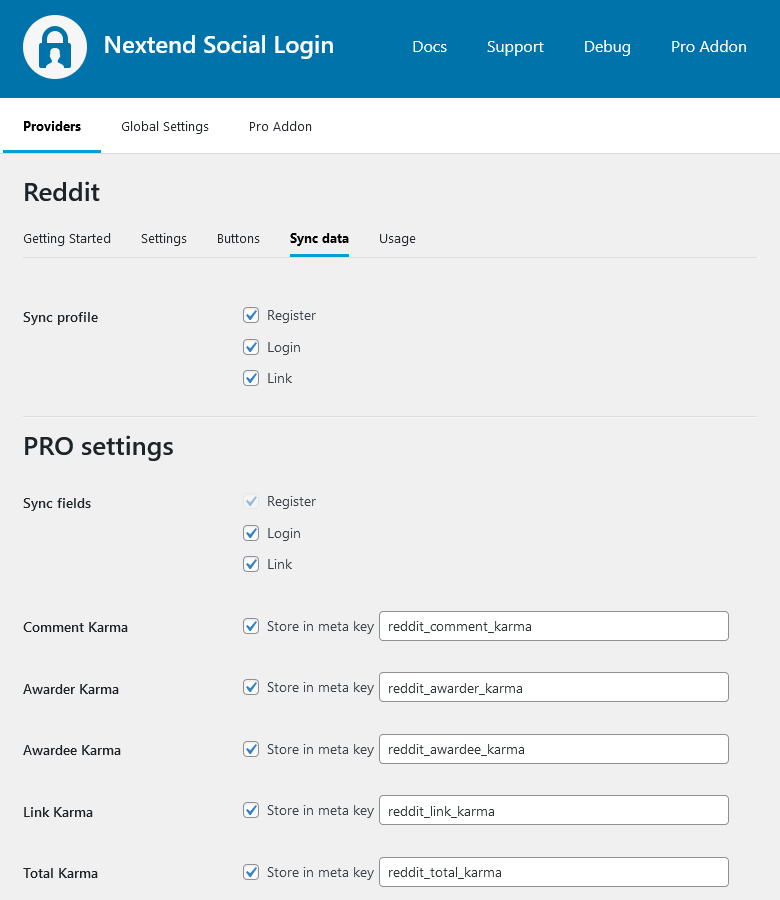Open the Pro Addon tab below header
The image size is (780, 900).
coord(280,127)
